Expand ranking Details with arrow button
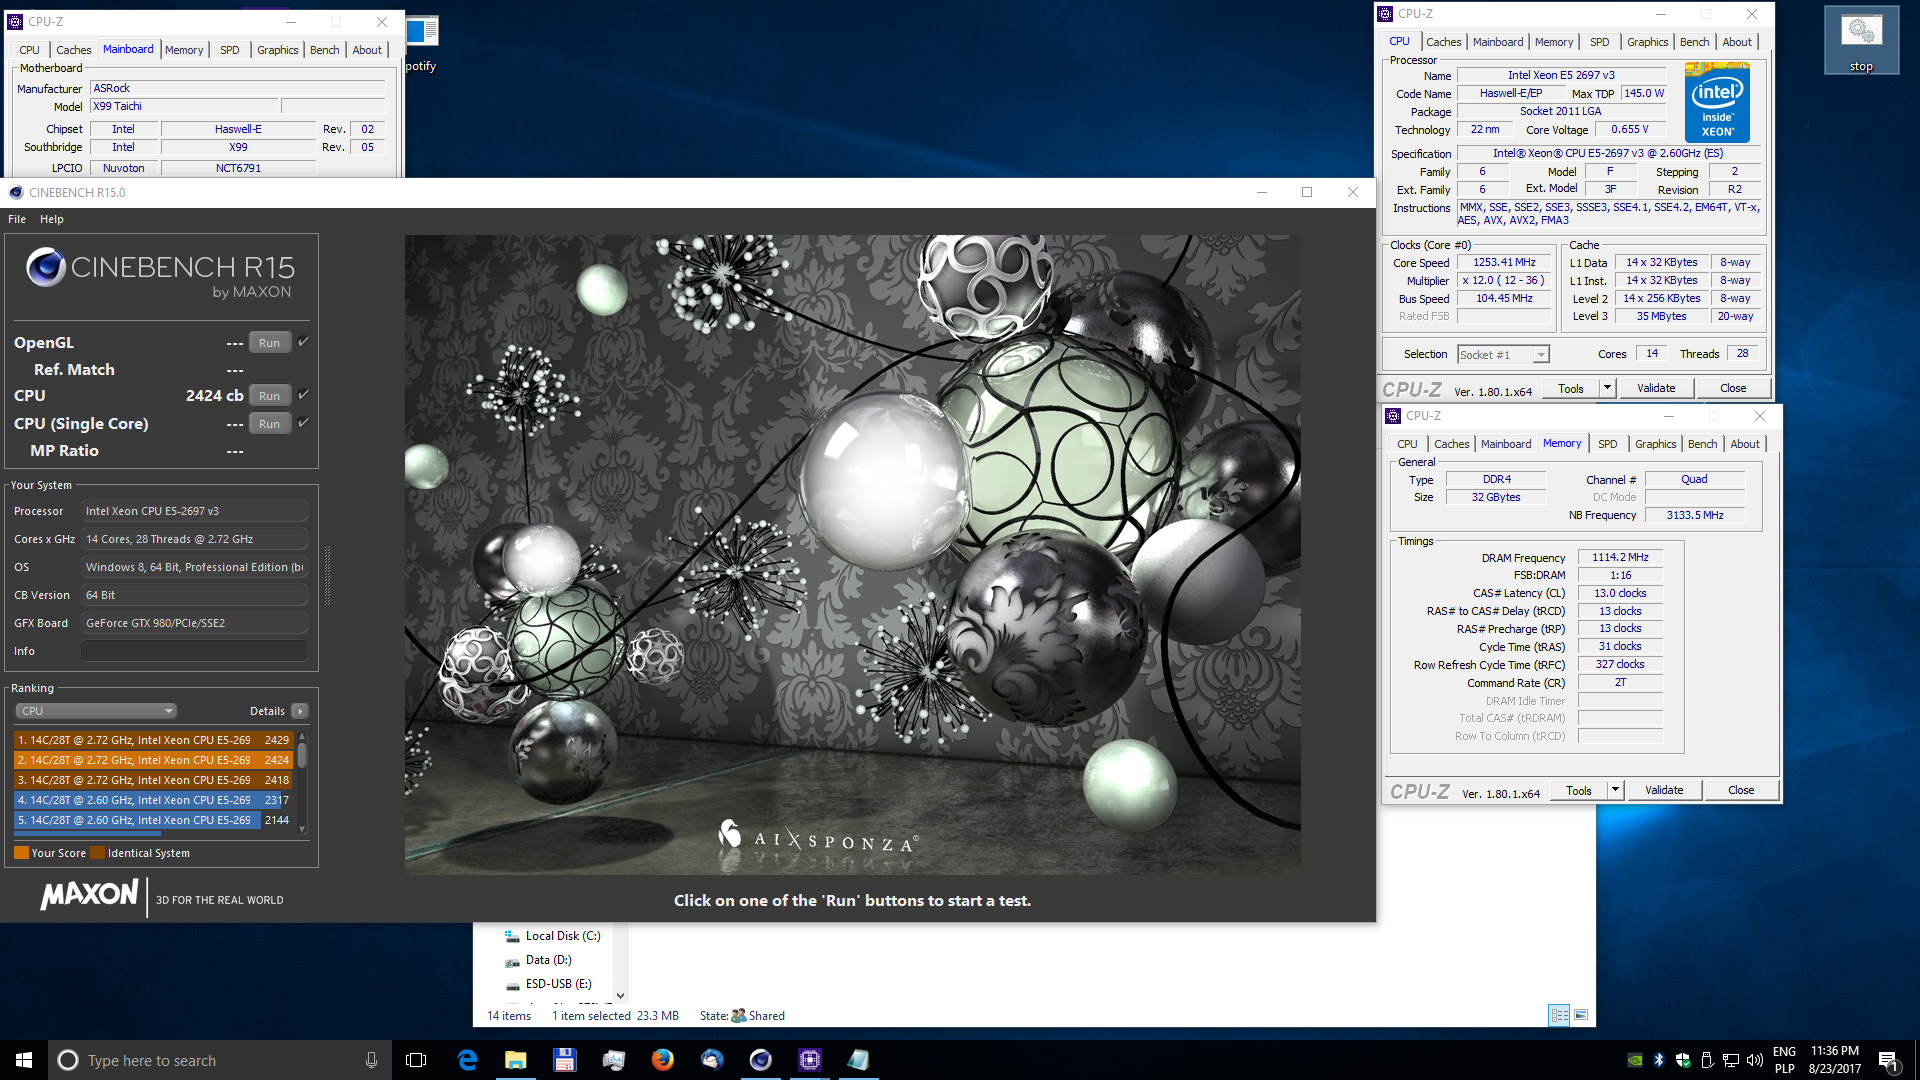 tap(299, 711)
